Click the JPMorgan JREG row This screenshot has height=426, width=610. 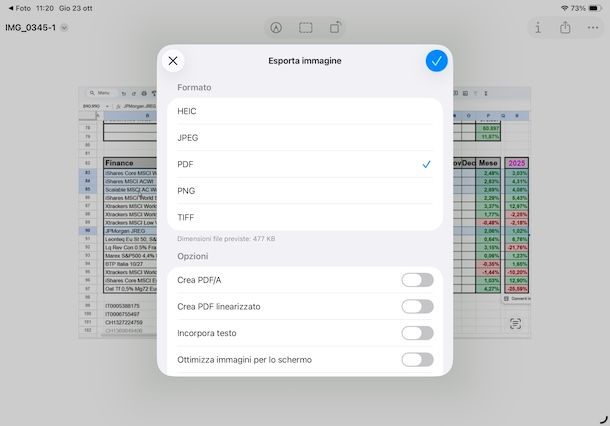(130, 231)
